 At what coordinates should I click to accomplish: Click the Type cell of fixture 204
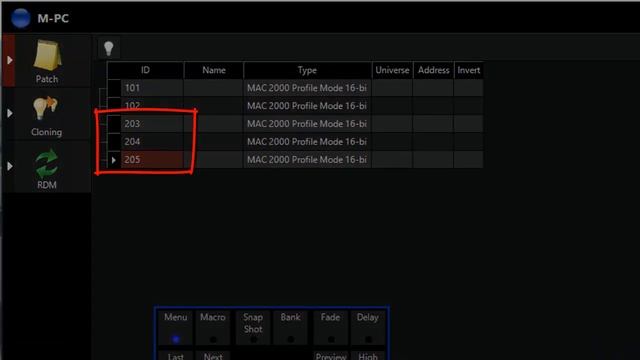pyautogui.click(x=307, y=142)
